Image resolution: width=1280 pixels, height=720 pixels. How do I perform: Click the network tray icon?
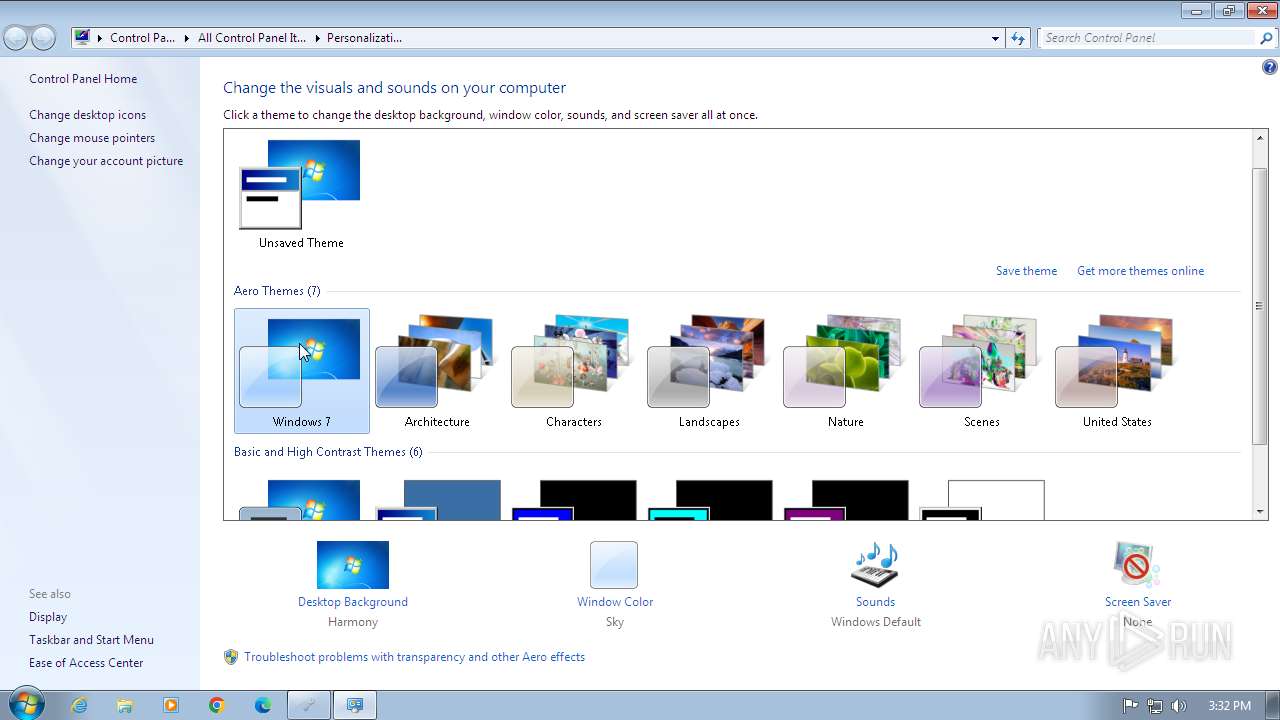1154,705
